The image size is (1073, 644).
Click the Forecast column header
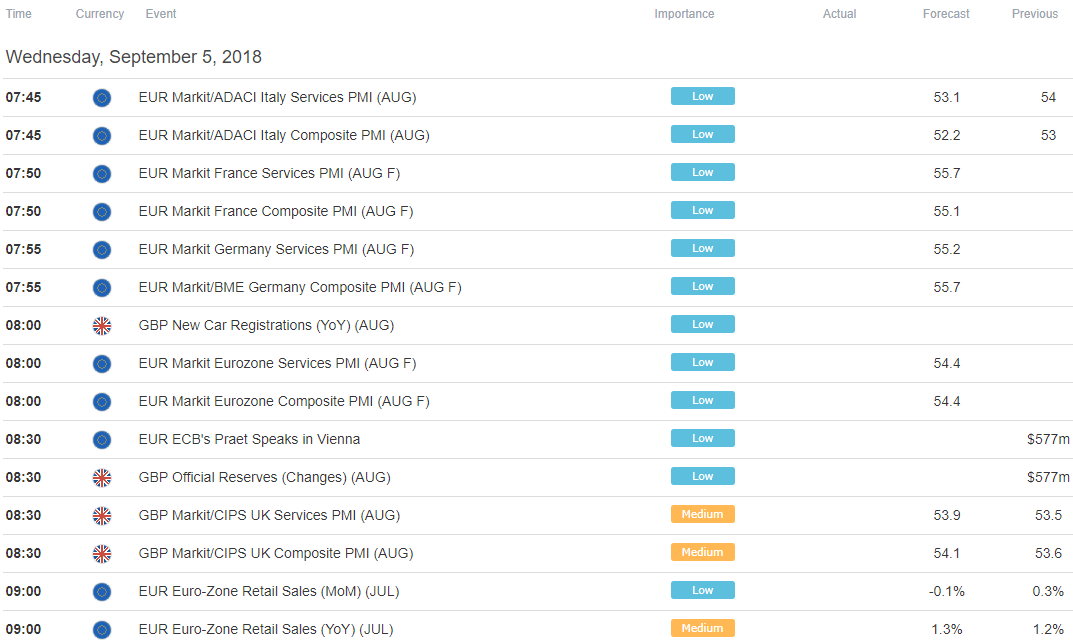pos(946,14)
